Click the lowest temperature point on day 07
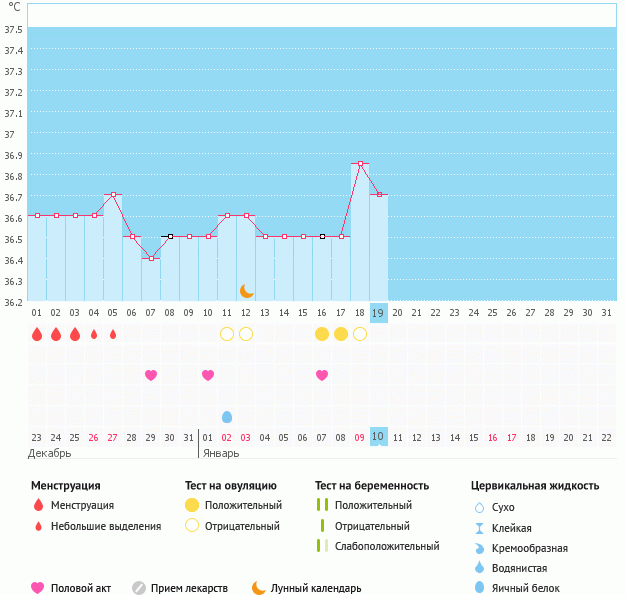The width and height of the screenshot is (626, 595). (151, 258)
